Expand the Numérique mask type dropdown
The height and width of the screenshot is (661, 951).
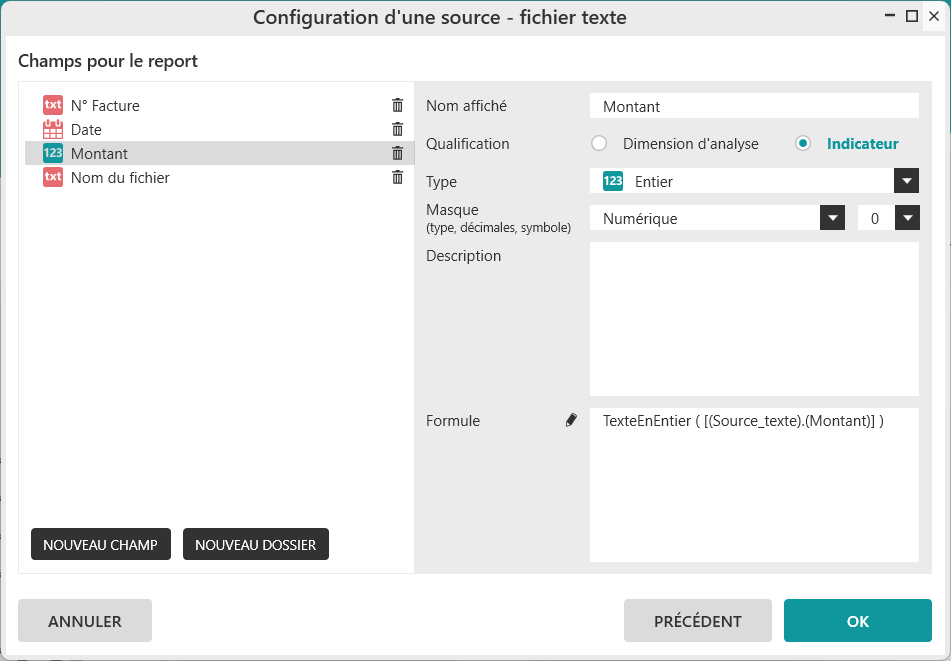click(832, 218)
